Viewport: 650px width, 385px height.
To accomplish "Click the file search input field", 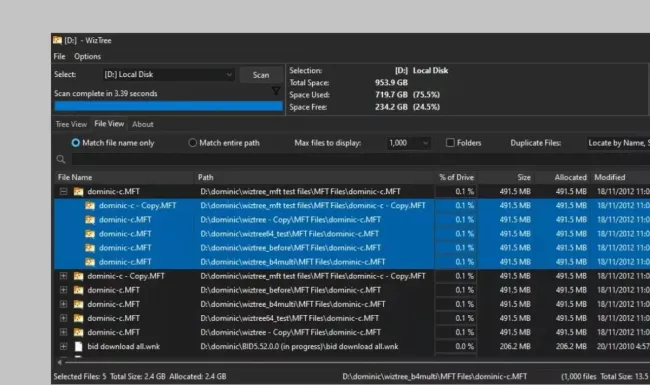I will click(361, 159).
